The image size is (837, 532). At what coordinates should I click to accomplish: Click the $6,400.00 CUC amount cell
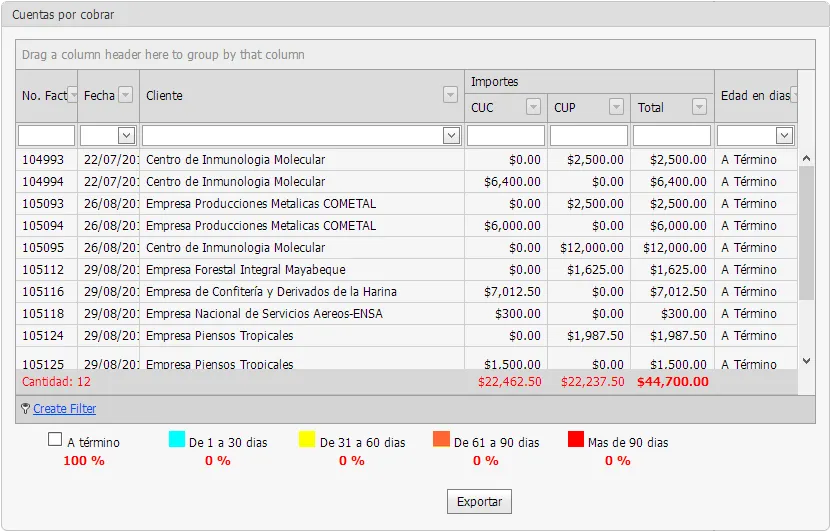(x=512, y=181)
